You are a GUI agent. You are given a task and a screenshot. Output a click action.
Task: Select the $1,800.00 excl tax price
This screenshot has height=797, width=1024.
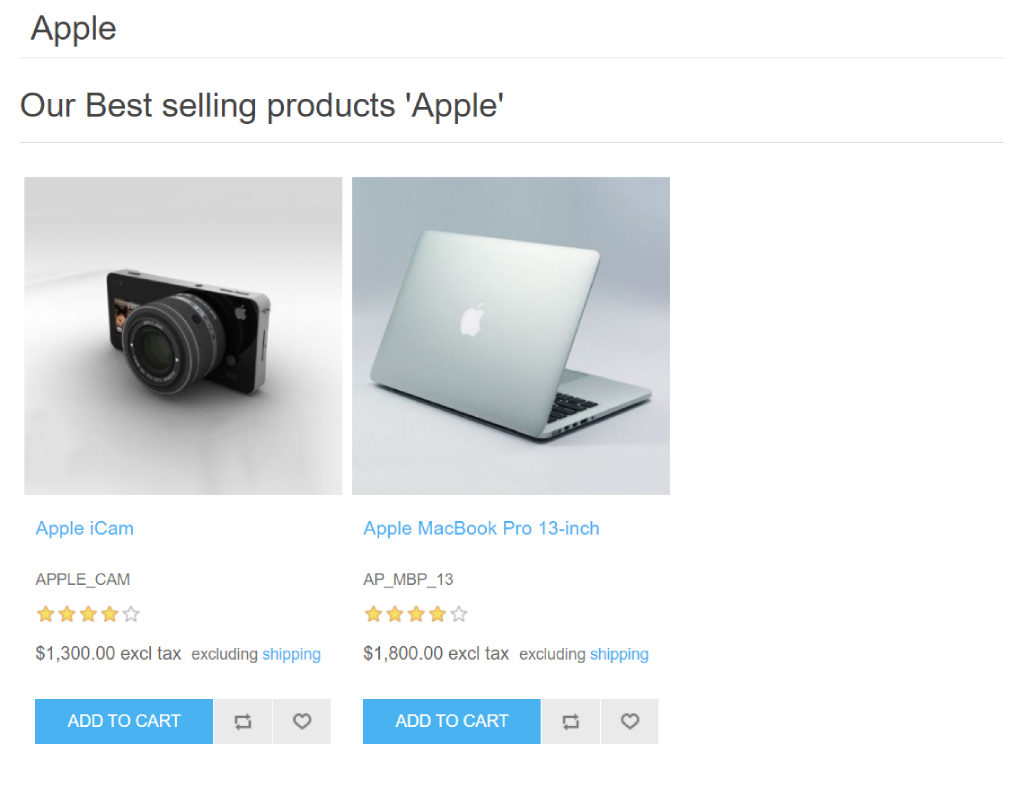436,653
